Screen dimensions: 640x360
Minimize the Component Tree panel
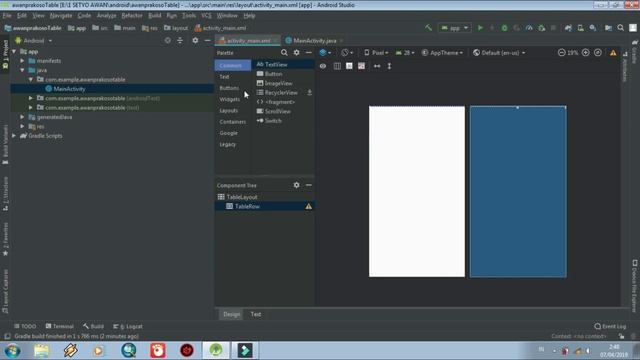(x=309, y=185)
